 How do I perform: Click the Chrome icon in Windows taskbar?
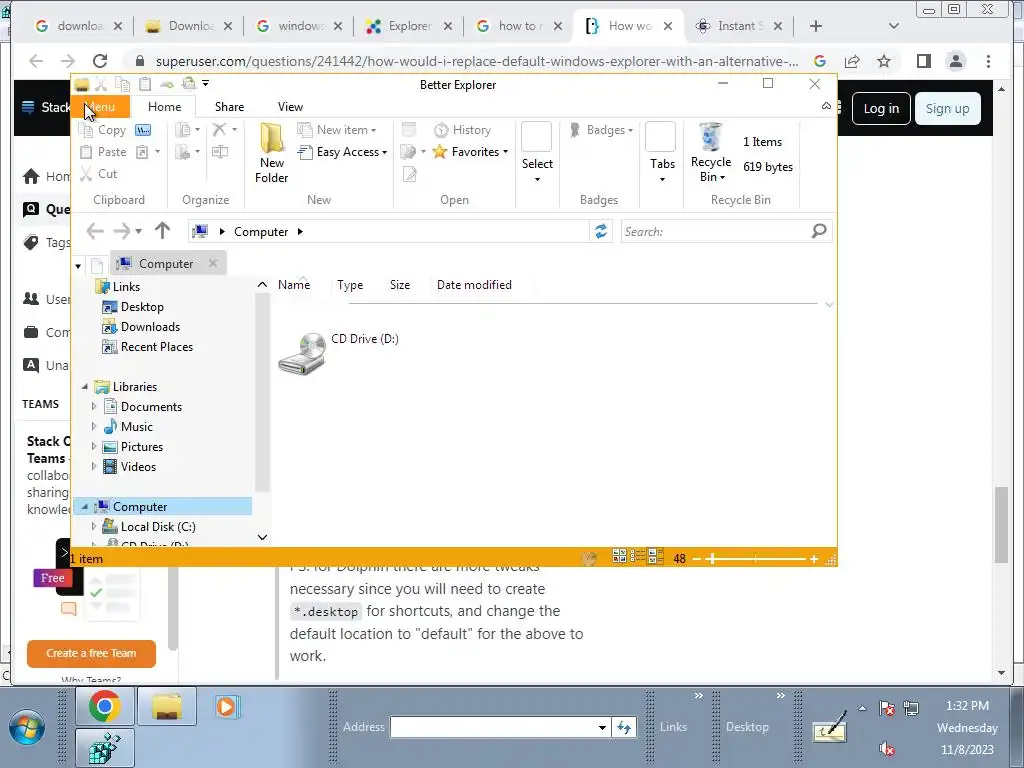(x=104, y=706)
